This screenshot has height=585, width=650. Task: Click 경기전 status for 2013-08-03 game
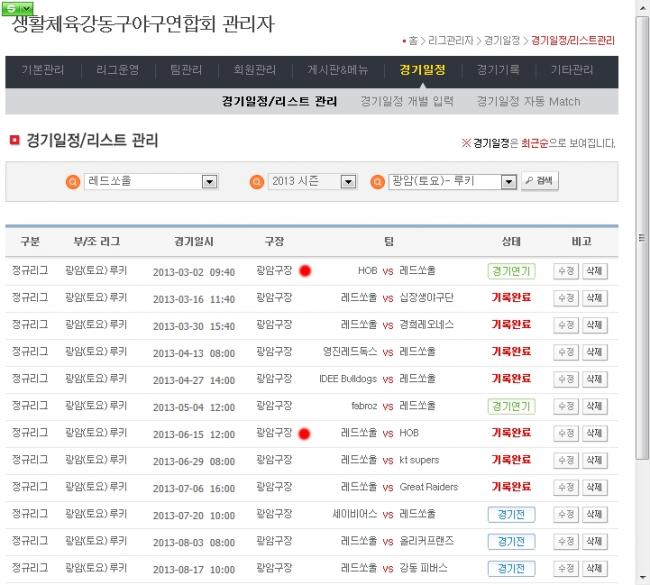tap(511, 541)
